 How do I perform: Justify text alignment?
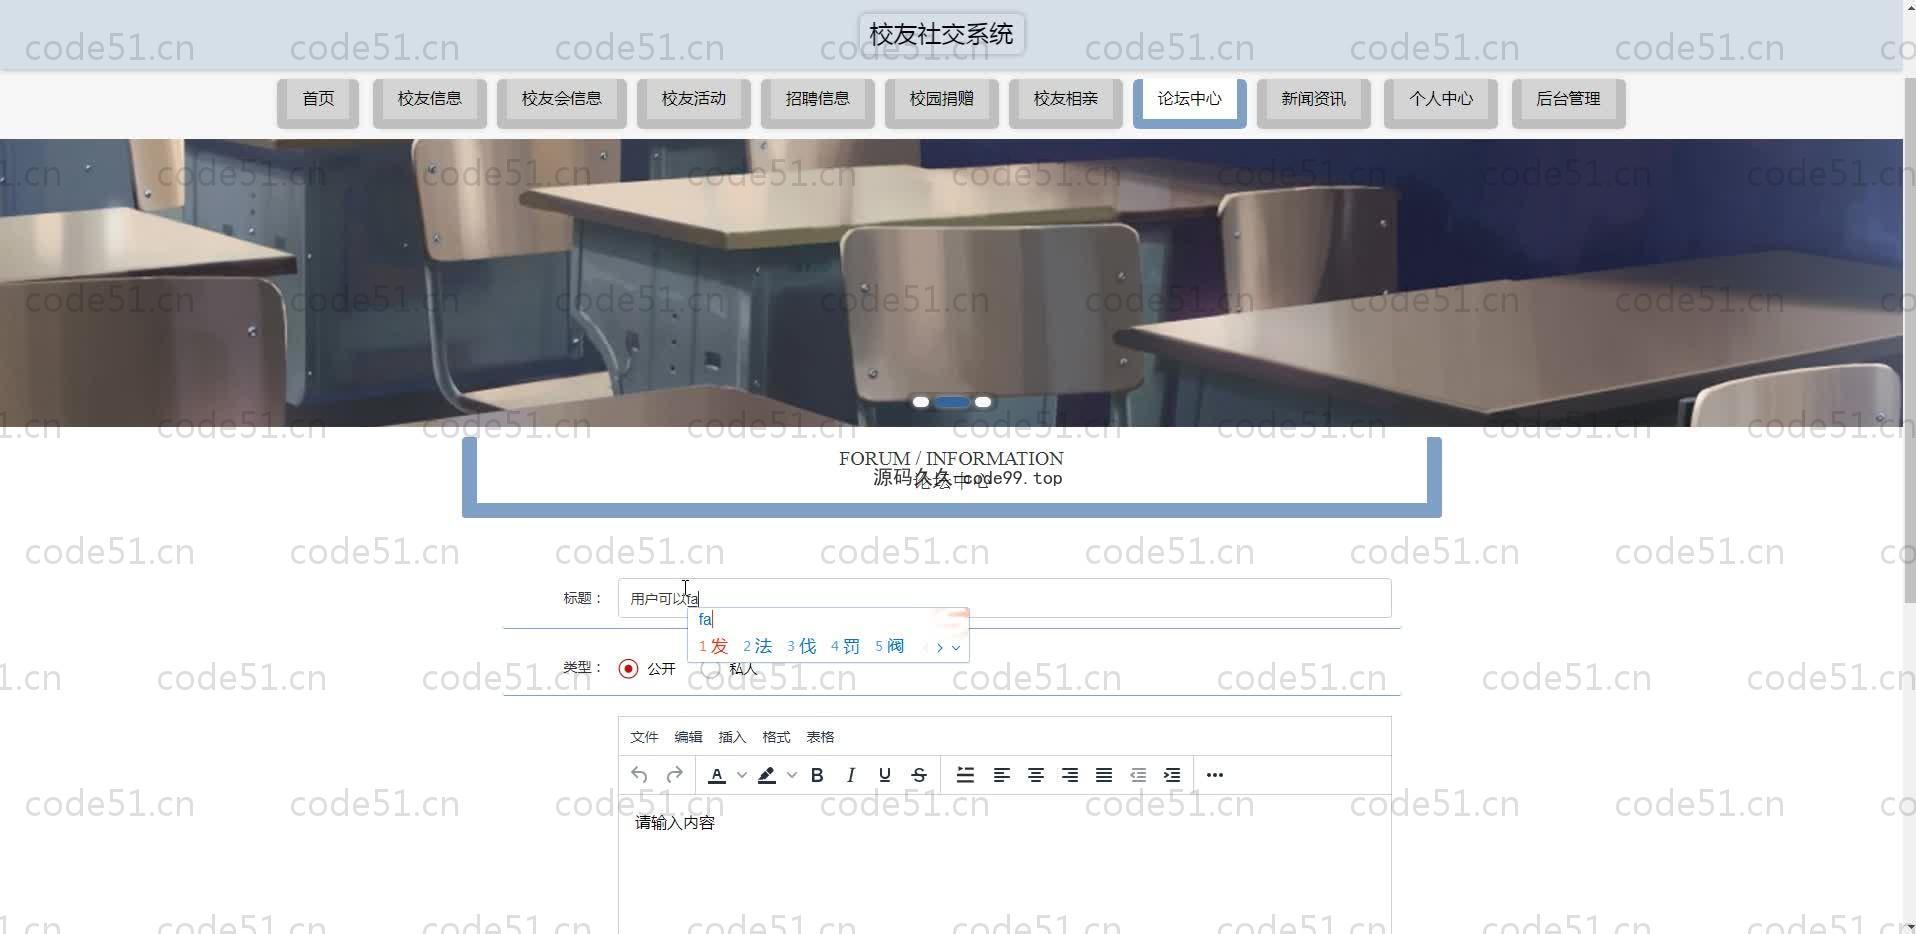click(1104, 775)
